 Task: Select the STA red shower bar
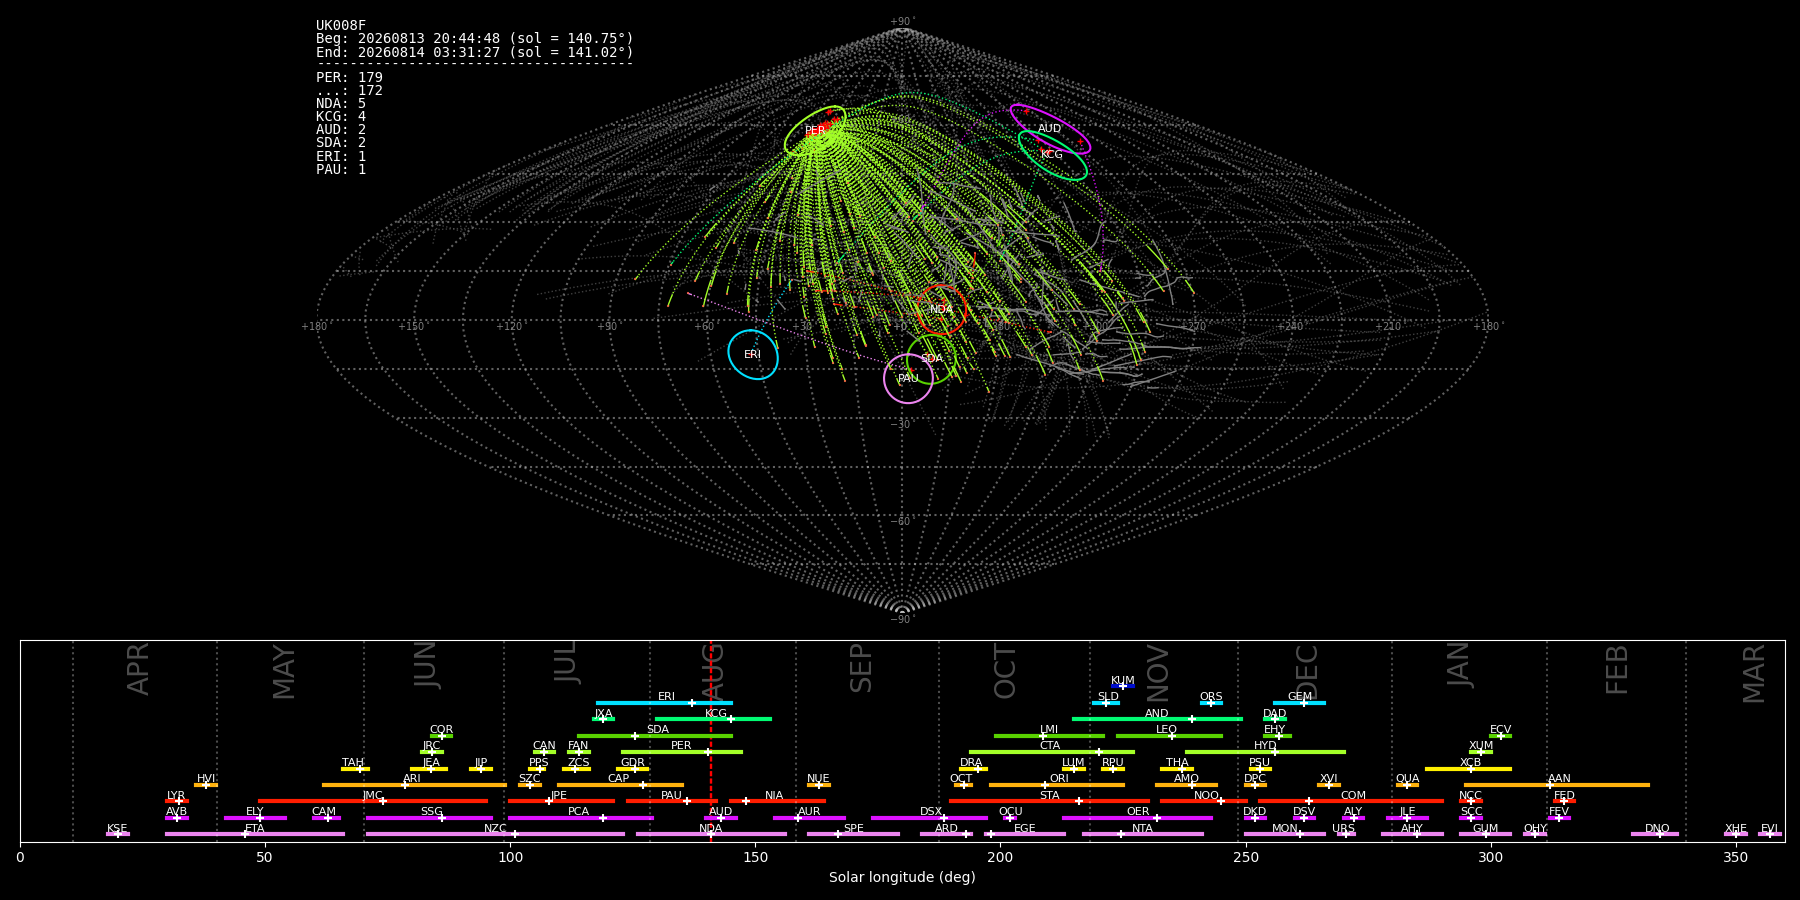[1049, 801]
